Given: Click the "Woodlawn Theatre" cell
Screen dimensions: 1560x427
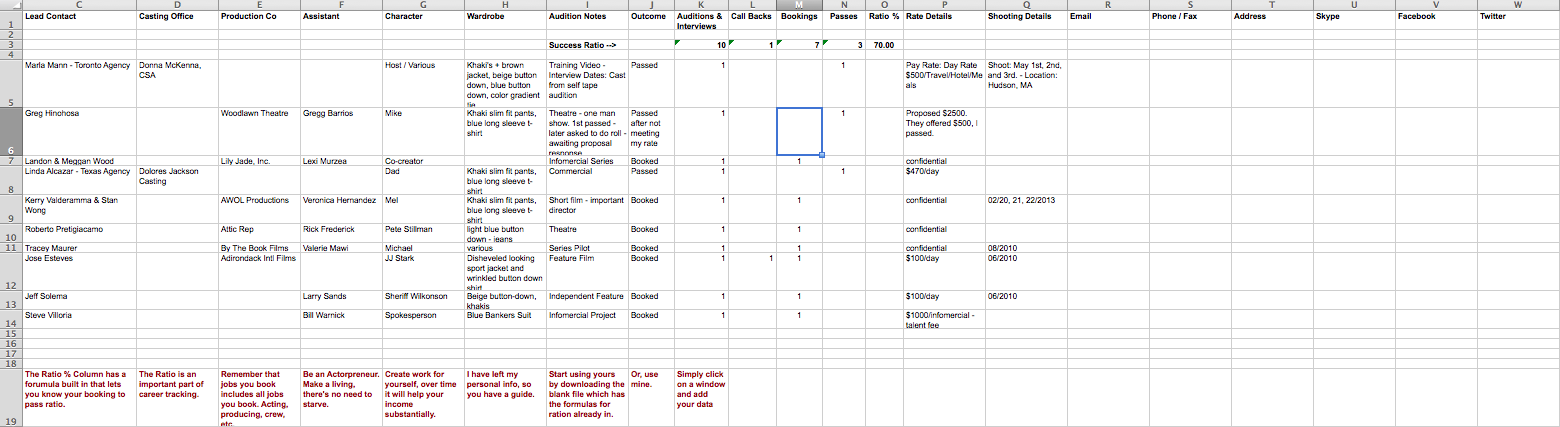Looking at the screenshot, I should 259,131.
